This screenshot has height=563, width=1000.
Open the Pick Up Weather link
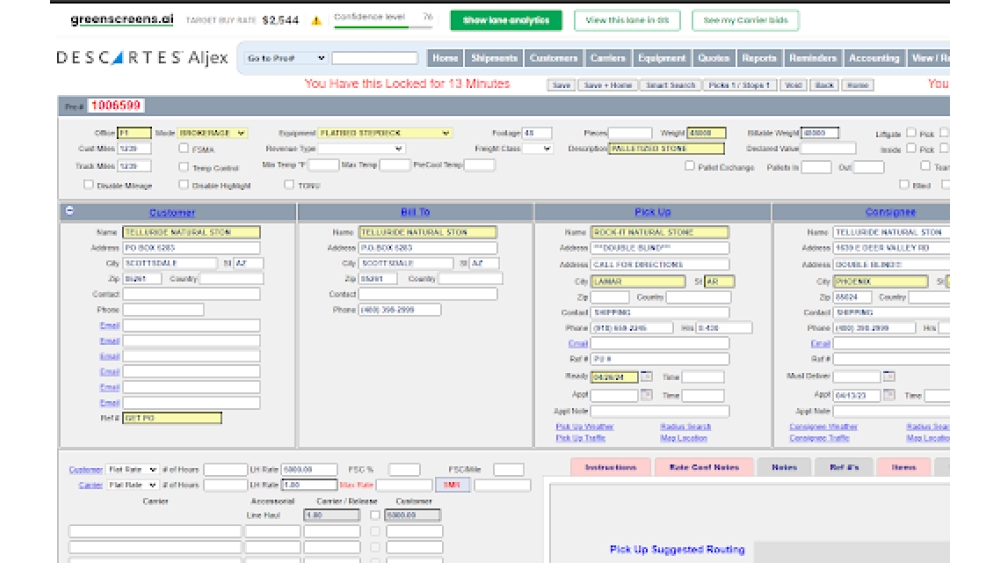click(585, 427)
